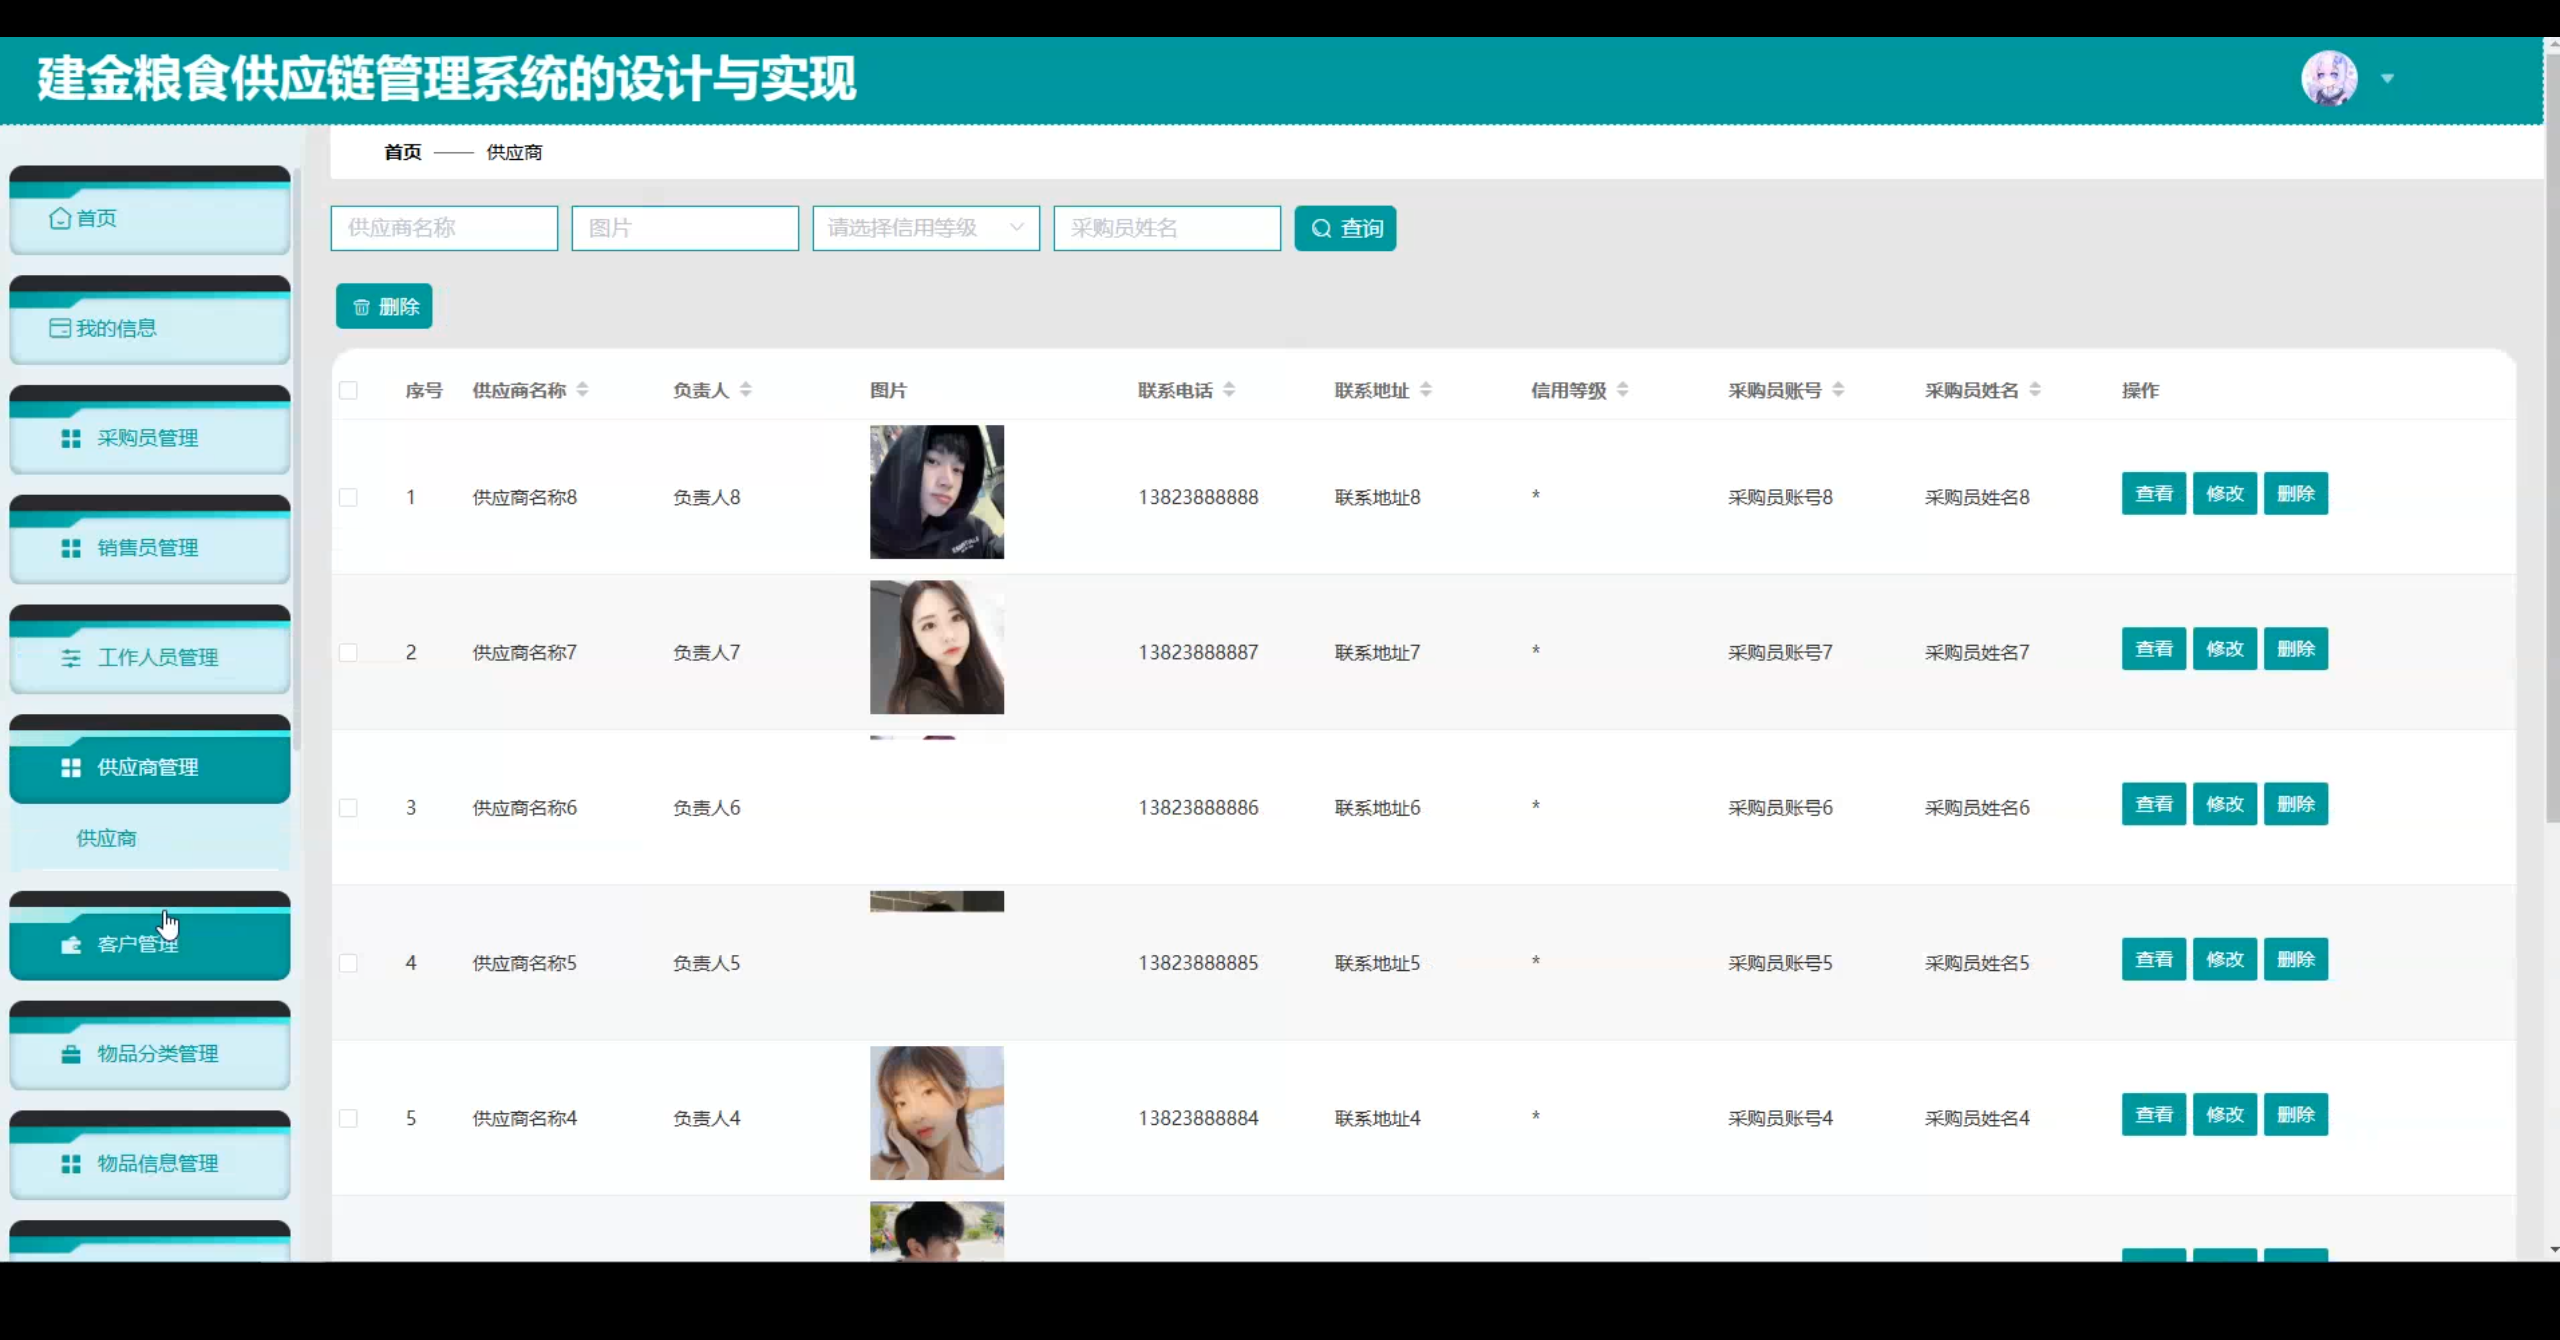Open the 请选择信用等级 dropdown

coord(925,227)
